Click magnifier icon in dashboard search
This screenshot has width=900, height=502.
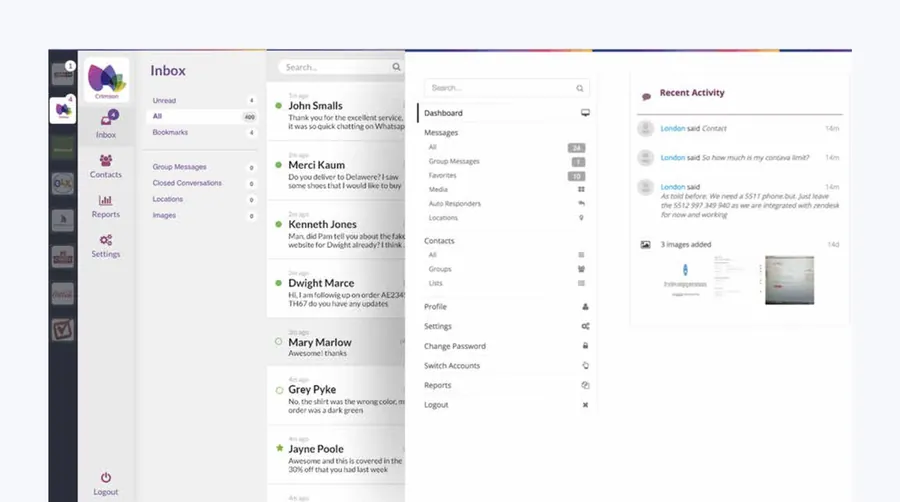[580, 88]
